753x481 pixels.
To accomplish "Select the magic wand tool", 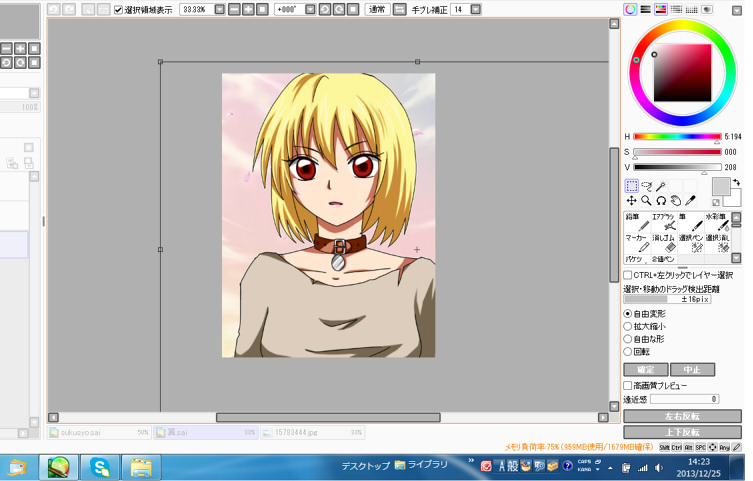I will (x=661, y=186).
